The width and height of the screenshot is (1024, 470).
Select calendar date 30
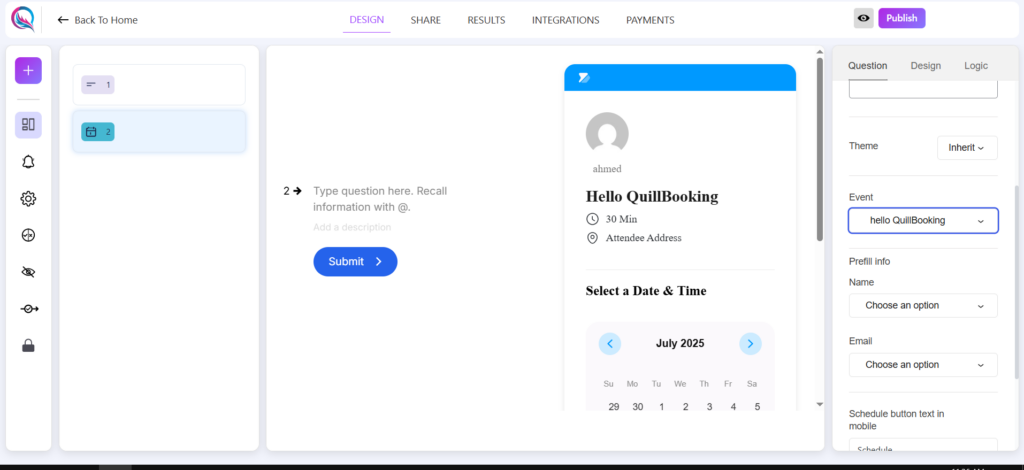click(x=638, y=407)
